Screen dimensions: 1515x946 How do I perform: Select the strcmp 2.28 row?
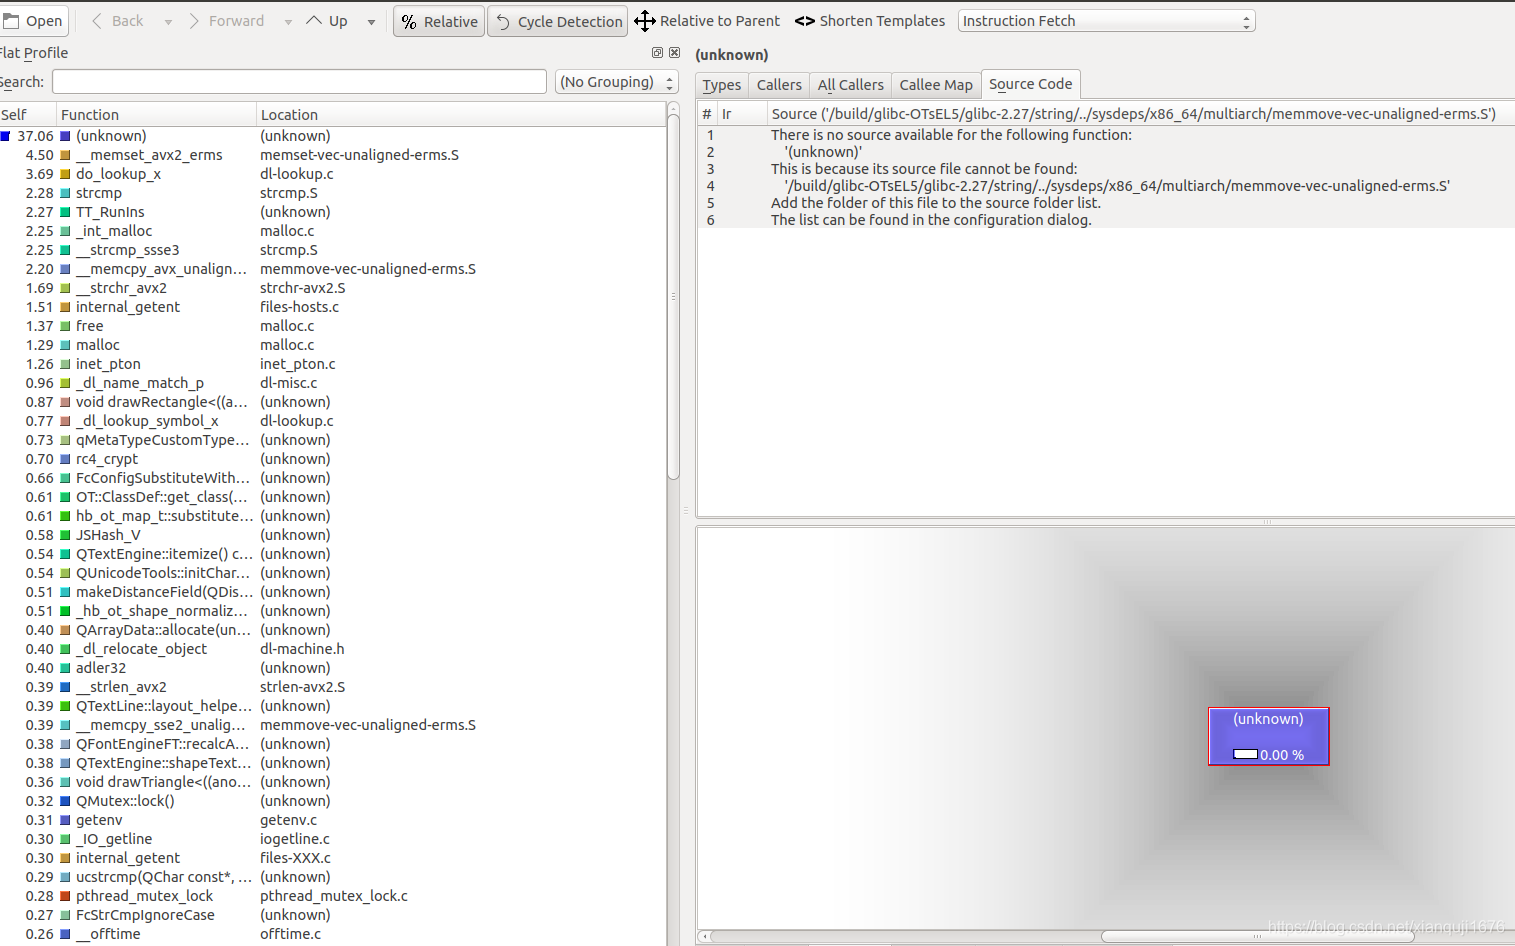pos(332,193)
